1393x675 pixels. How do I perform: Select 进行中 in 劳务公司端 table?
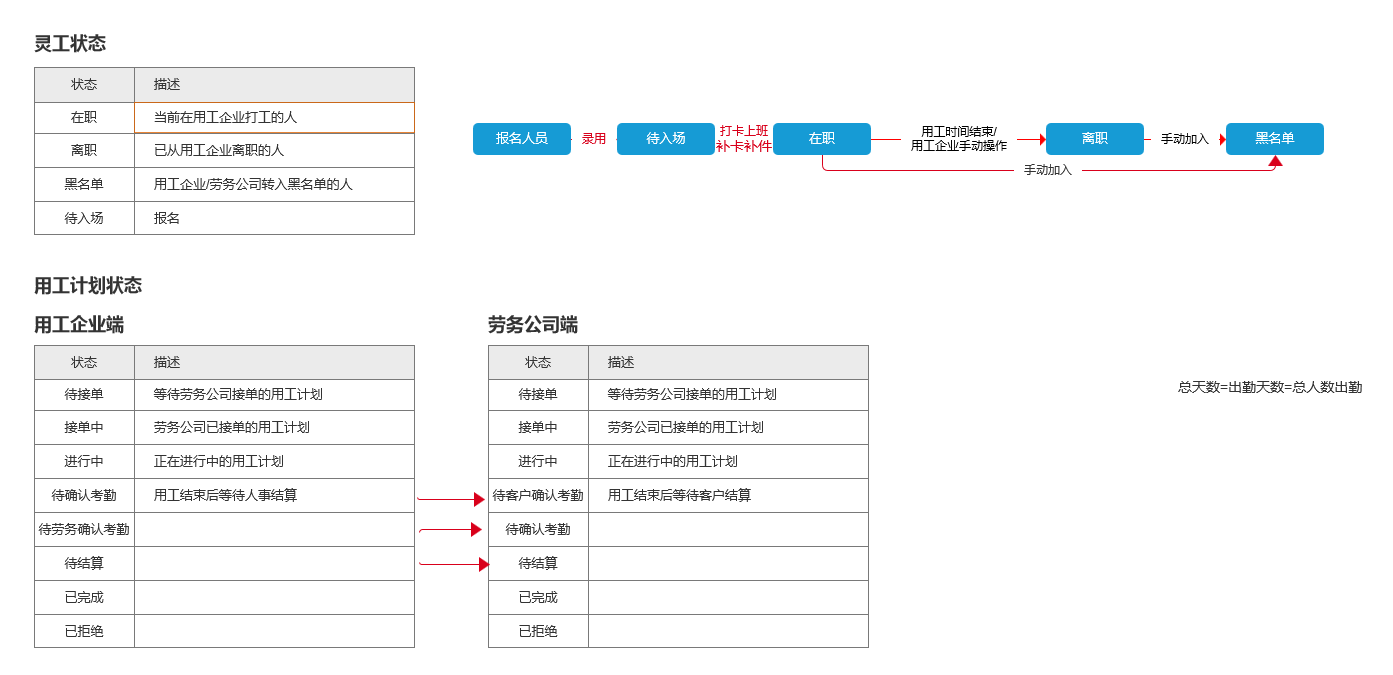[x=538, y=461]
